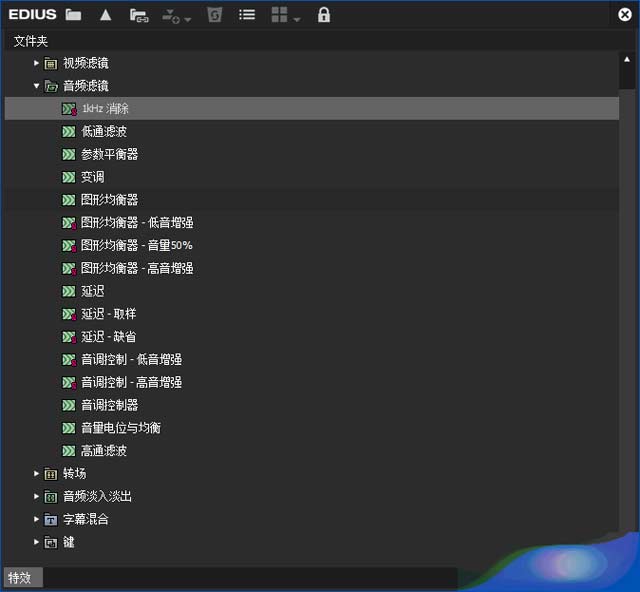The width and height of the screenshot is (640, 592).
Task: Select the 音频淡入淡出 folder label
Action: (x=97, y=496)
